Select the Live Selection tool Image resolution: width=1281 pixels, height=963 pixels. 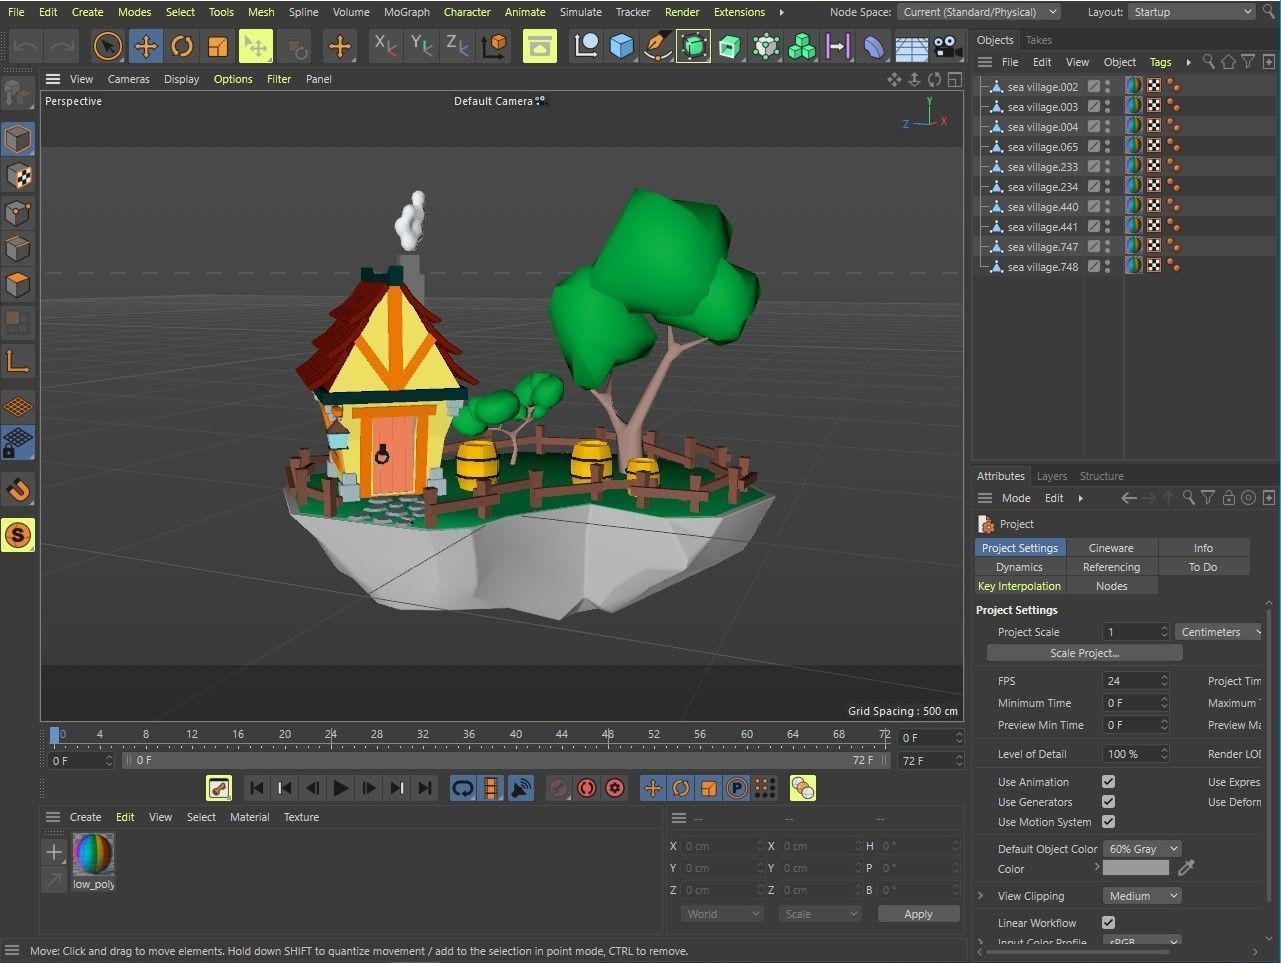pyautogui.click(x=108, y=46)
